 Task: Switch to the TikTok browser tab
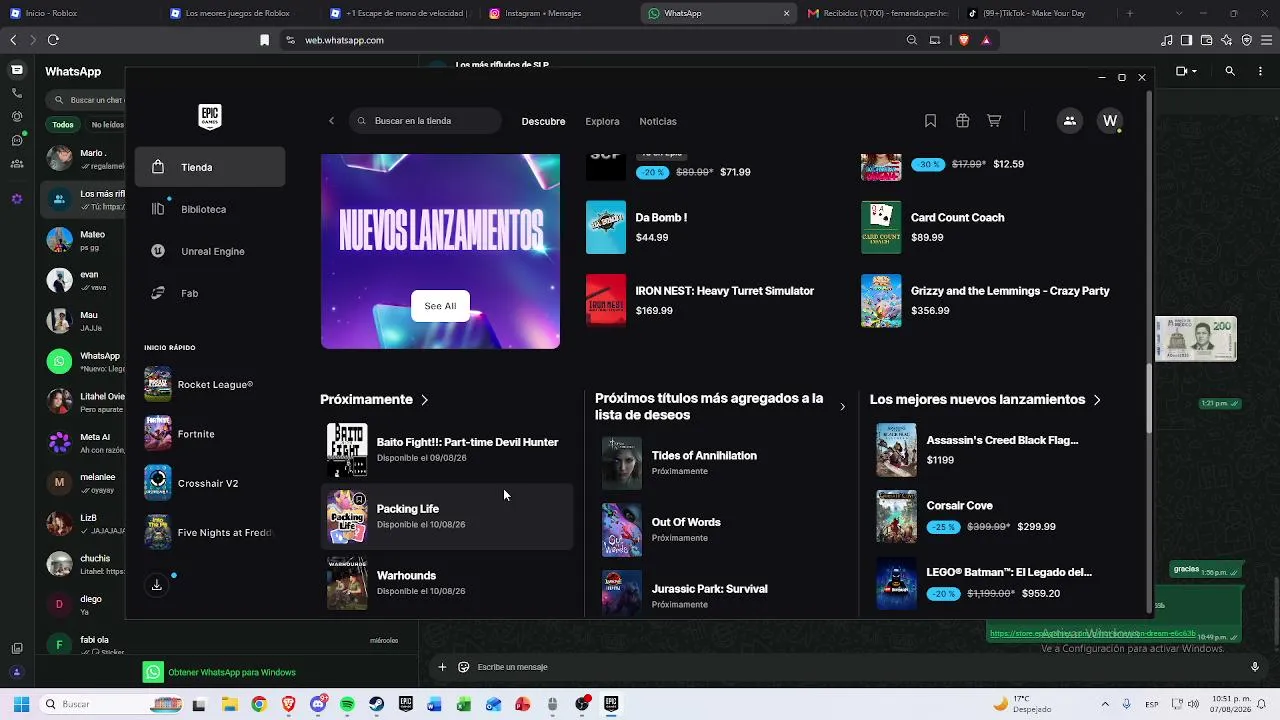[x=1035, y=13]
